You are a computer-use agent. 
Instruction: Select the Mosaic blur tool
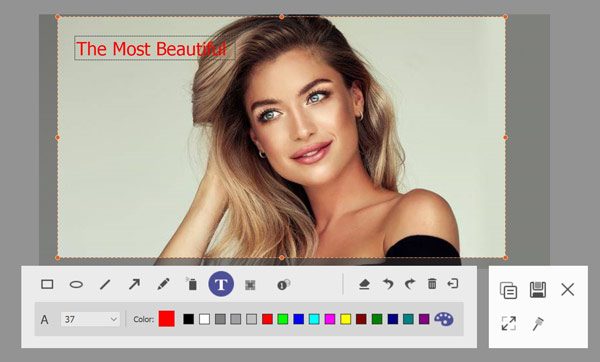(x=250, y=285)
